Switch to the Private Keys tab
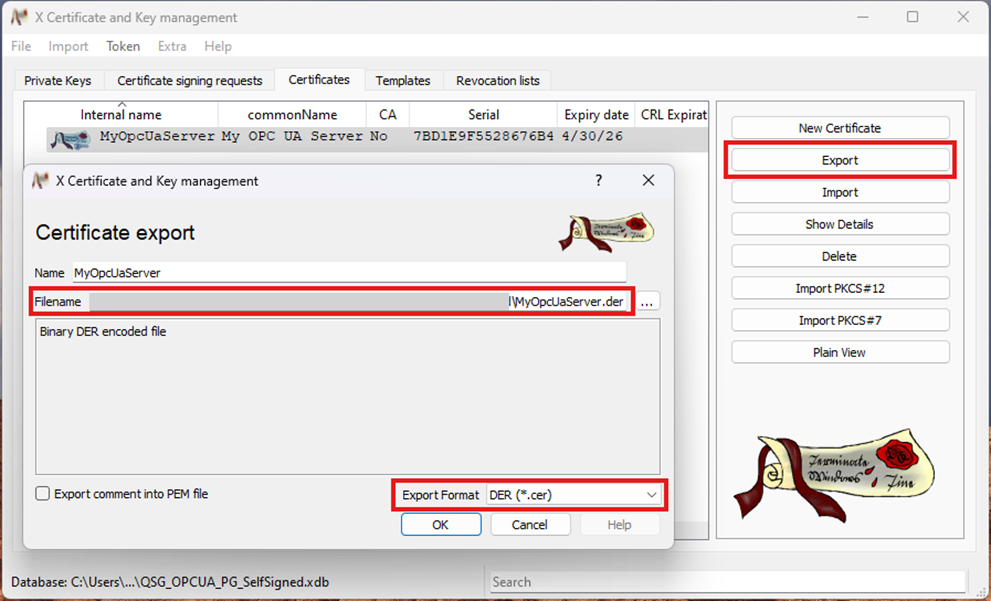 click(x=58, y=81)
